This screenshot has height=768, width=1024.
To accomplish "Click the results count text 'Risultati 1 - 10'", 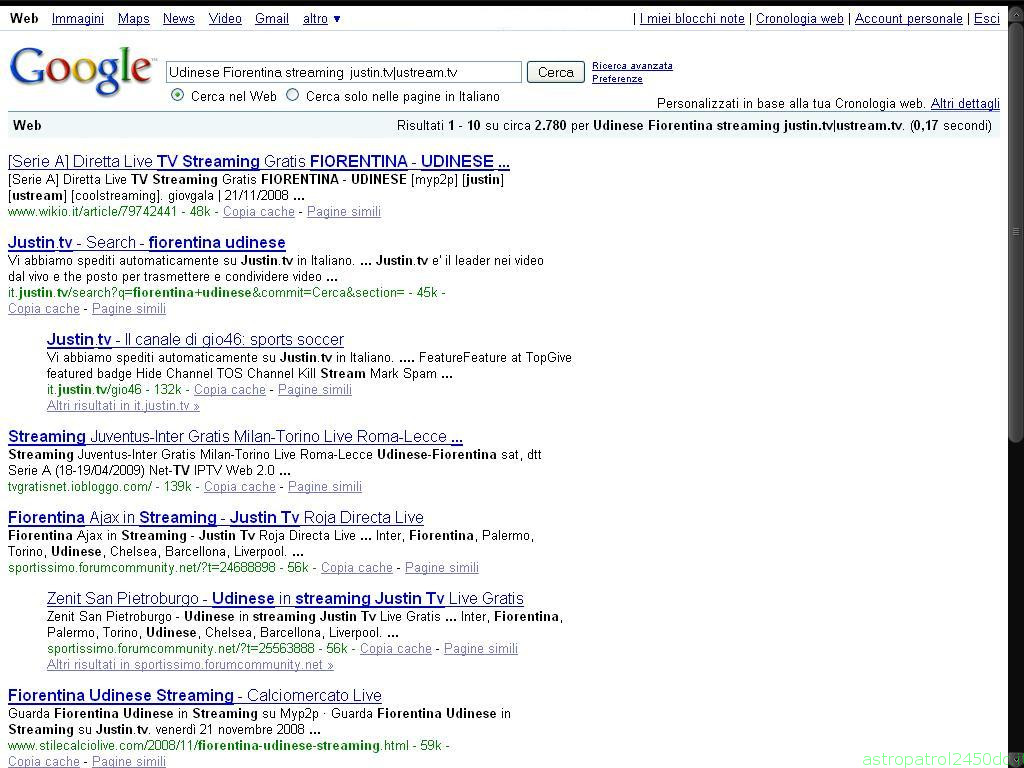I will 438,125.
